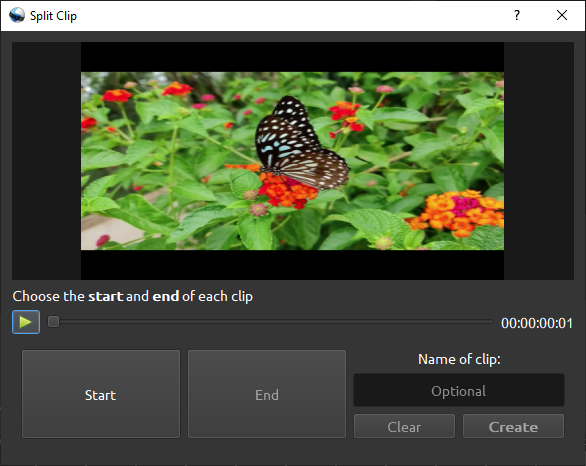Click the Create button

click(x=513, y=426)
